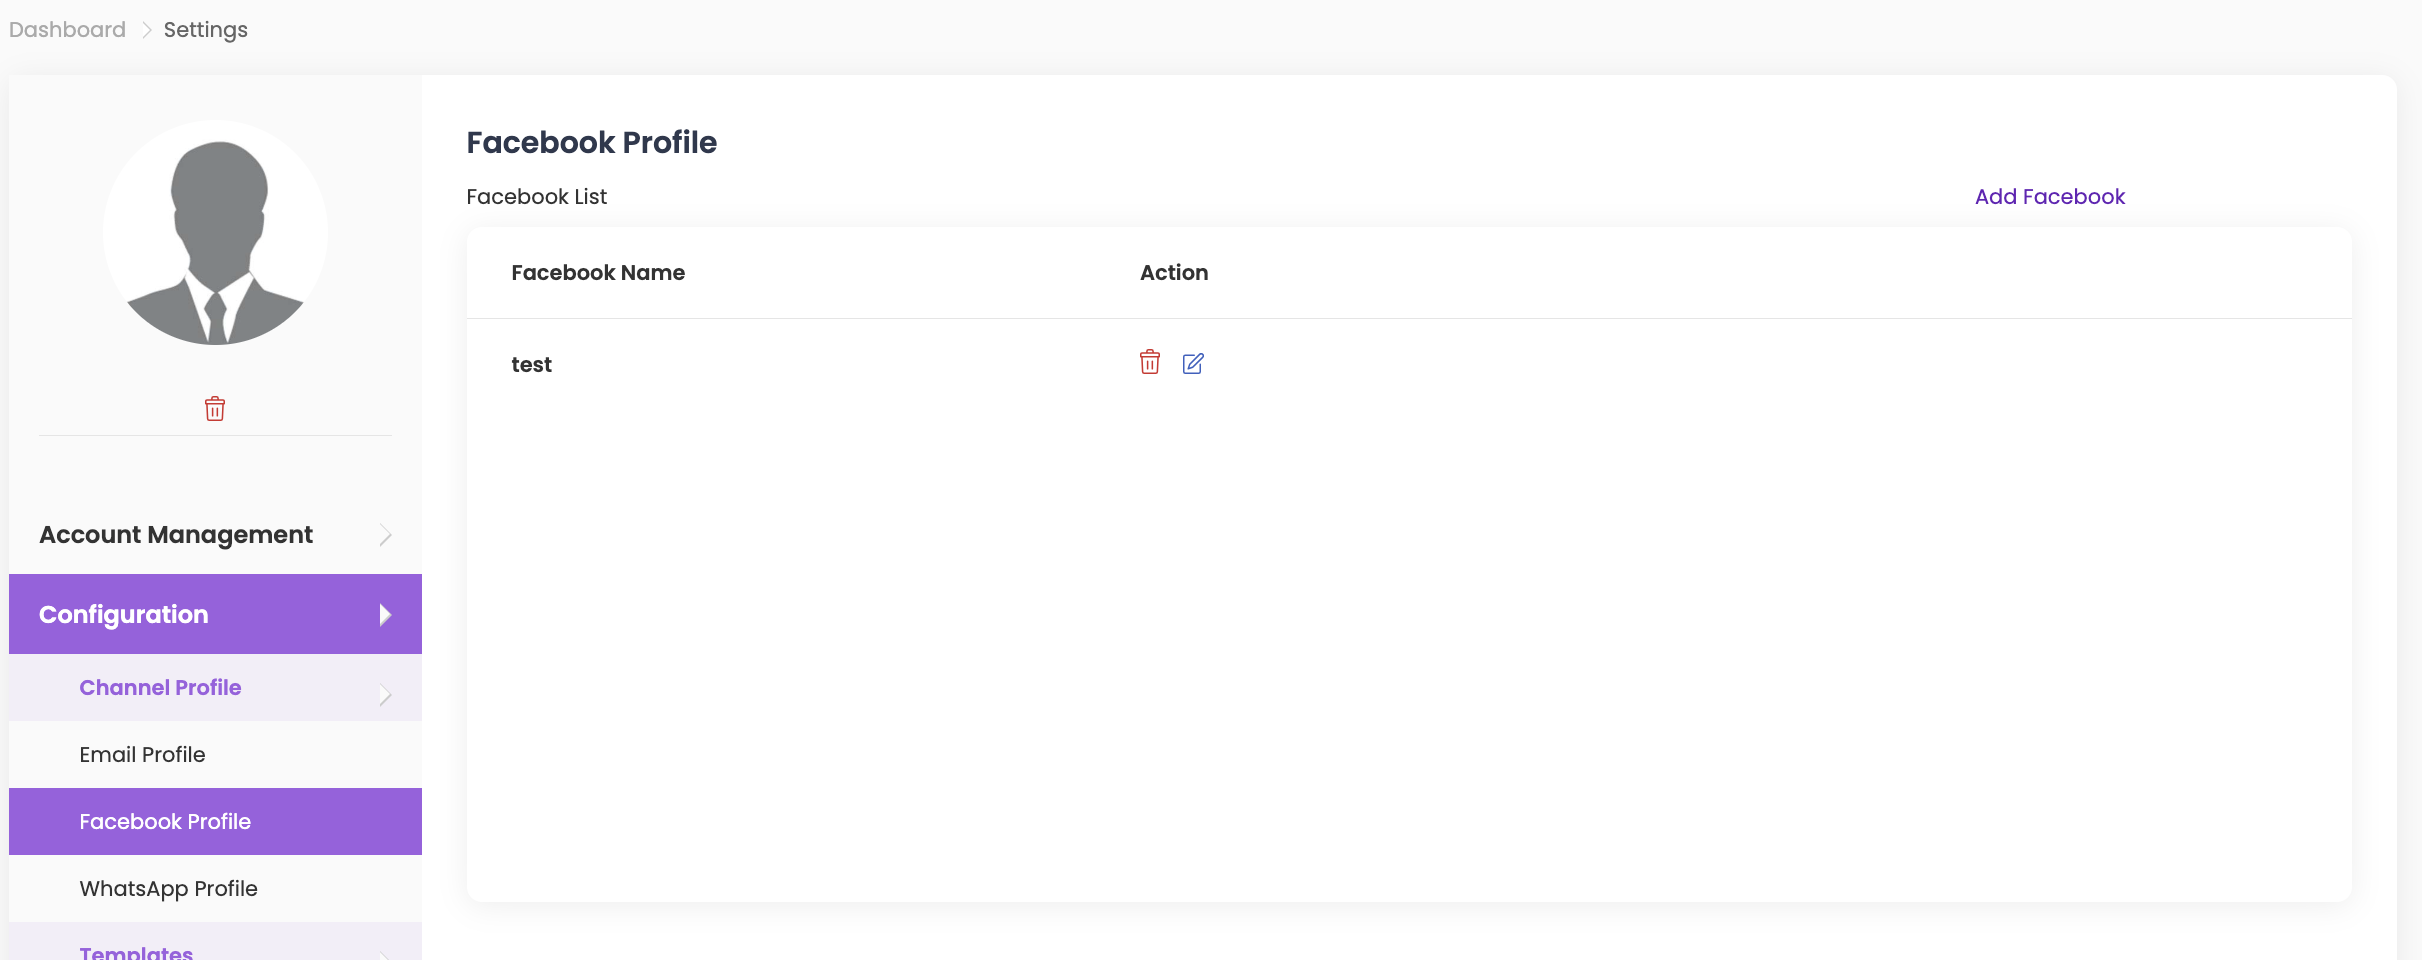
Task: Click the Add Facebook link
Action: (x=2049, y=197)
